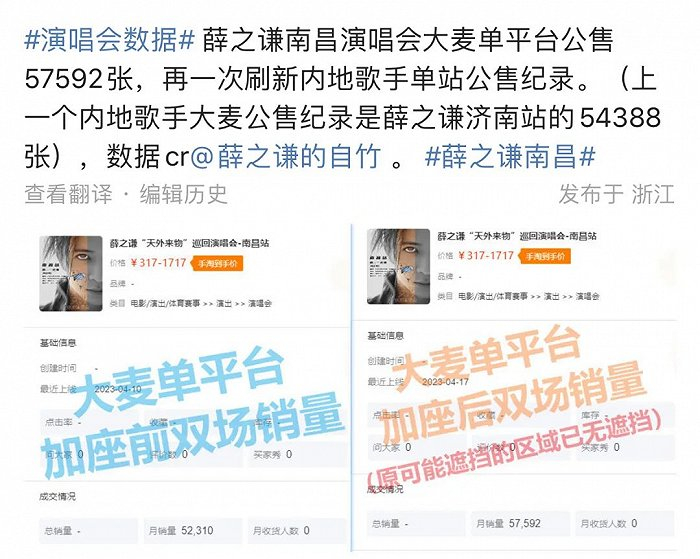Open 编辑历史 edit history

[x=184, y=194]
